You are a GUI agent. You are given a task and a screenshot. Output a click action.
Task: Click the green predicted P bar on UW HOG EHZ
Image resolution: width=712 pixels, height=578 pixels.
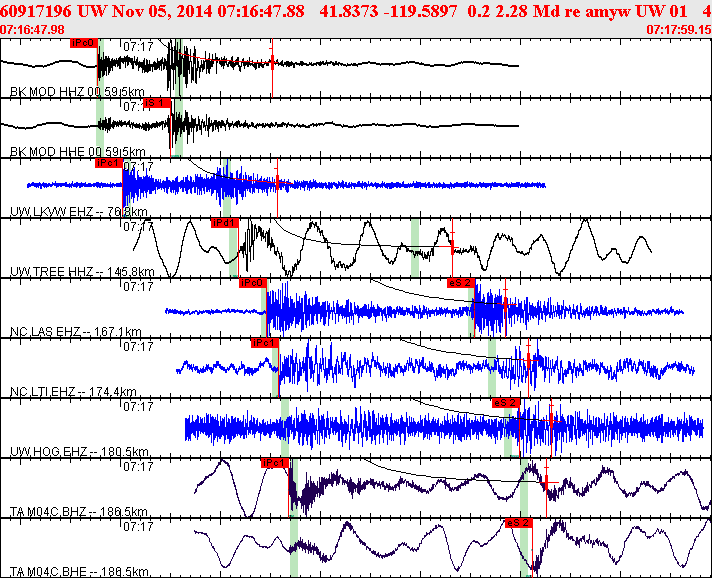click(x=285, y=427)
